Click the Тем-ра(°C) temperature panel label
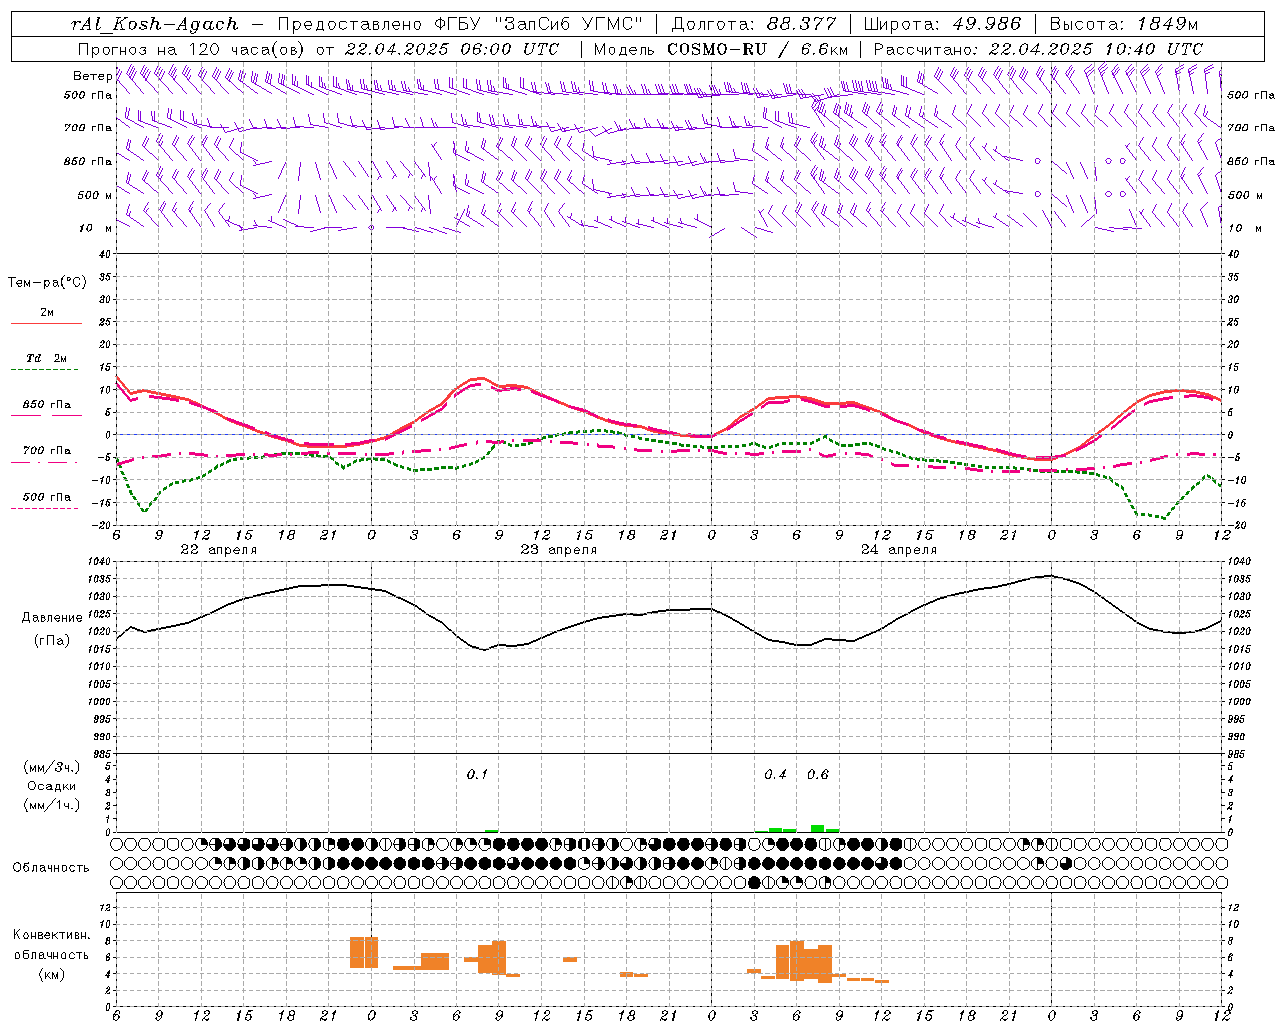The width and height of the screenshot is (1280, 1024). [47, 283]
